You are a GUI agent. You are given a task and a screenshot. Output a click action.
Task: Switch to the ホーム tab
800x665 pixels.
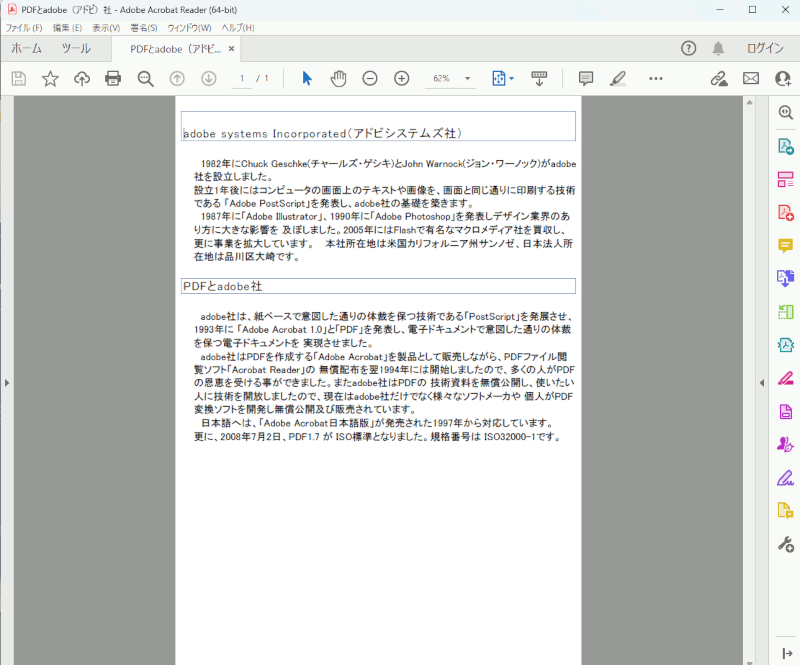point(26,48)
